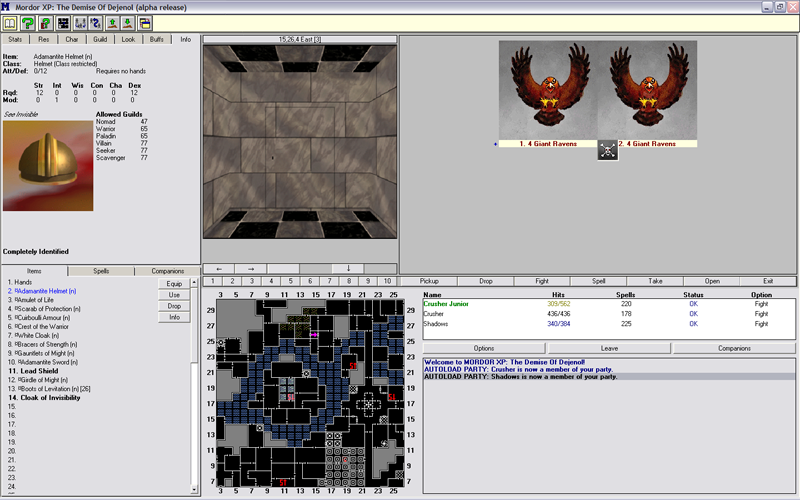Viewport: 800px width, 500px height.
Task: Click the green question mark toolbar icon
Action: pos(29,23)
